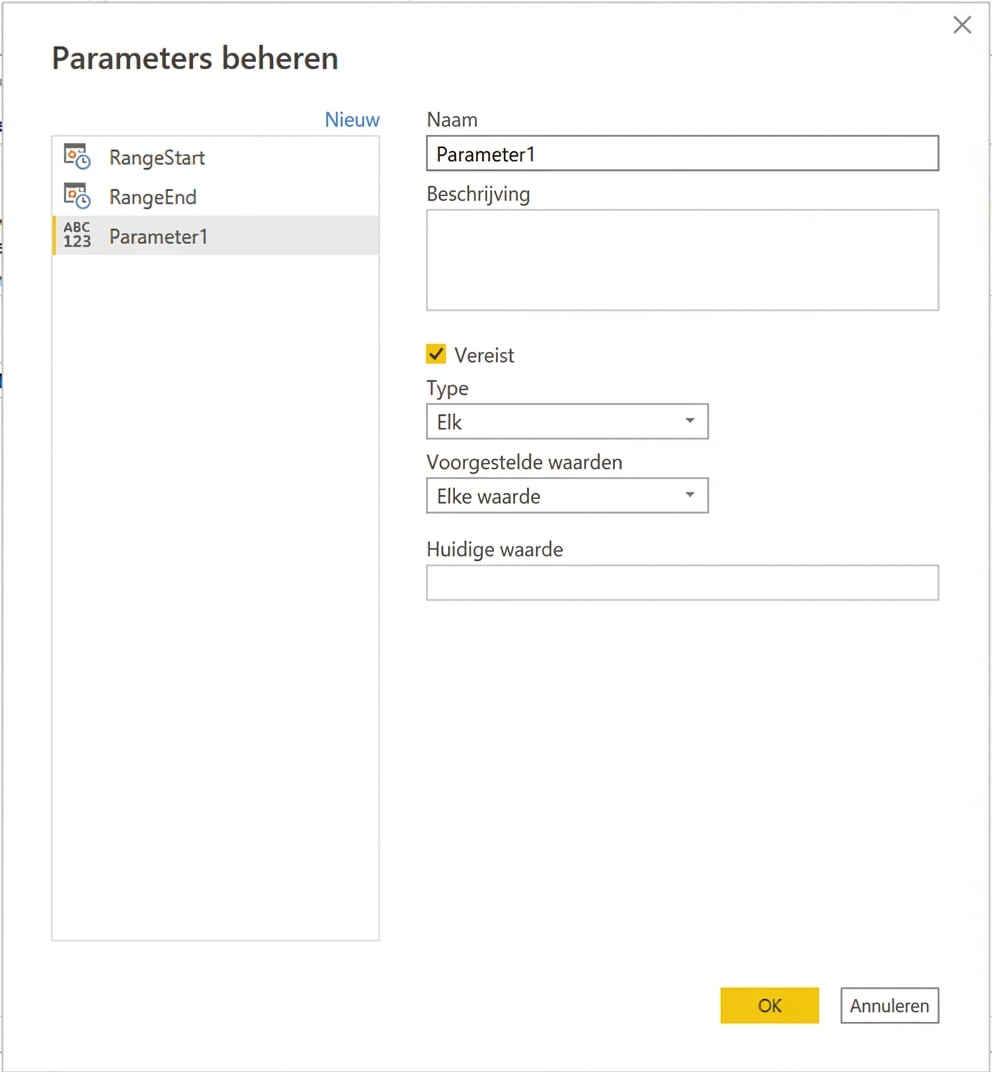Screen dimensions: 992x1072
Task: Click inside the Naam input field
Action: pos(683,153)
